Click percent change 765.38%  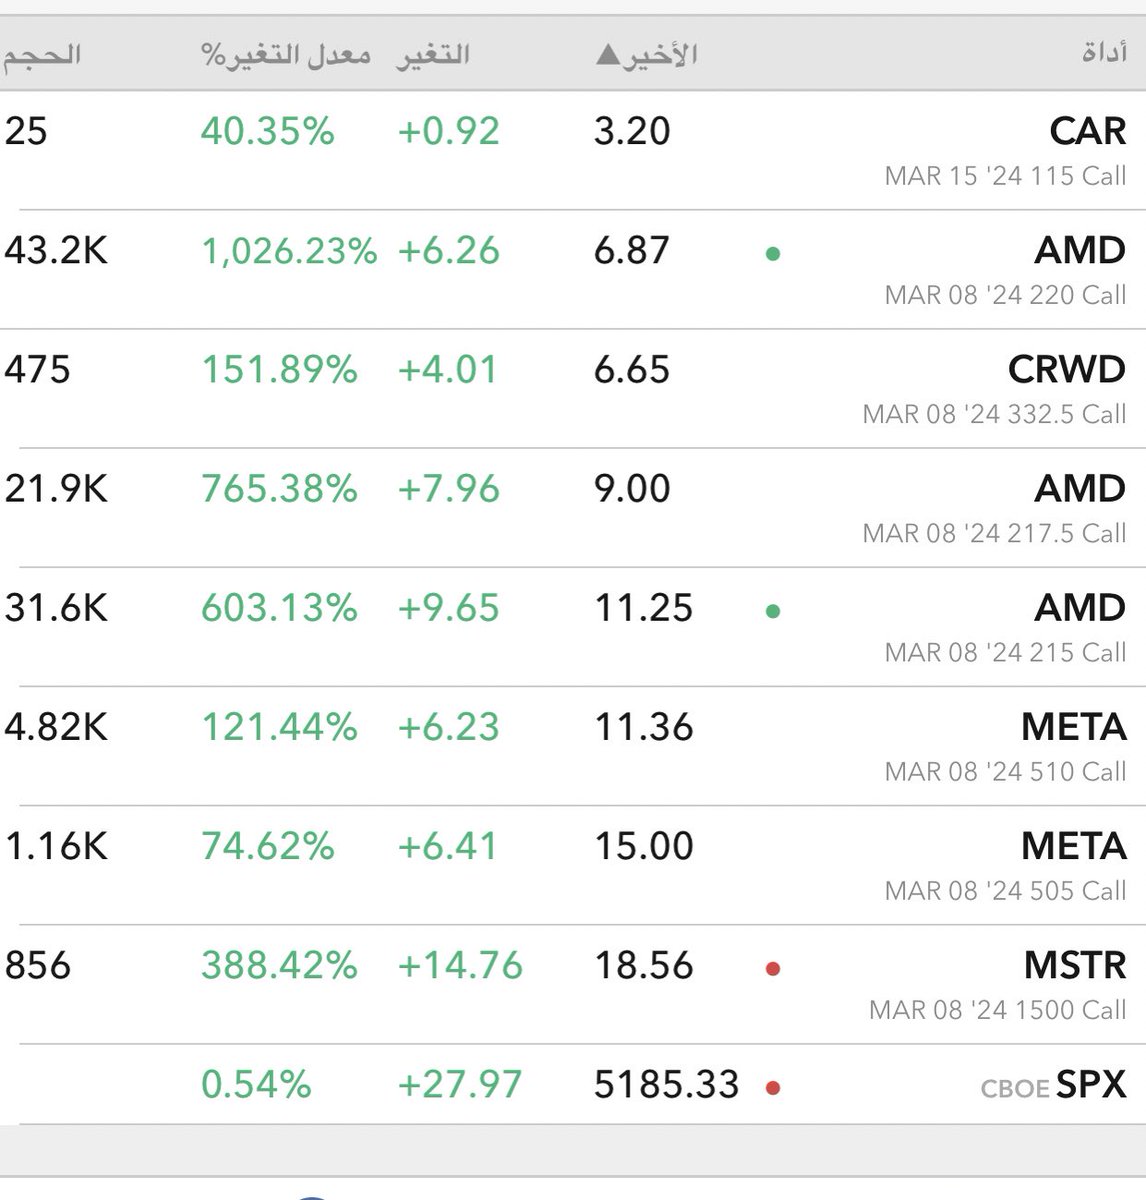point(280,488)
